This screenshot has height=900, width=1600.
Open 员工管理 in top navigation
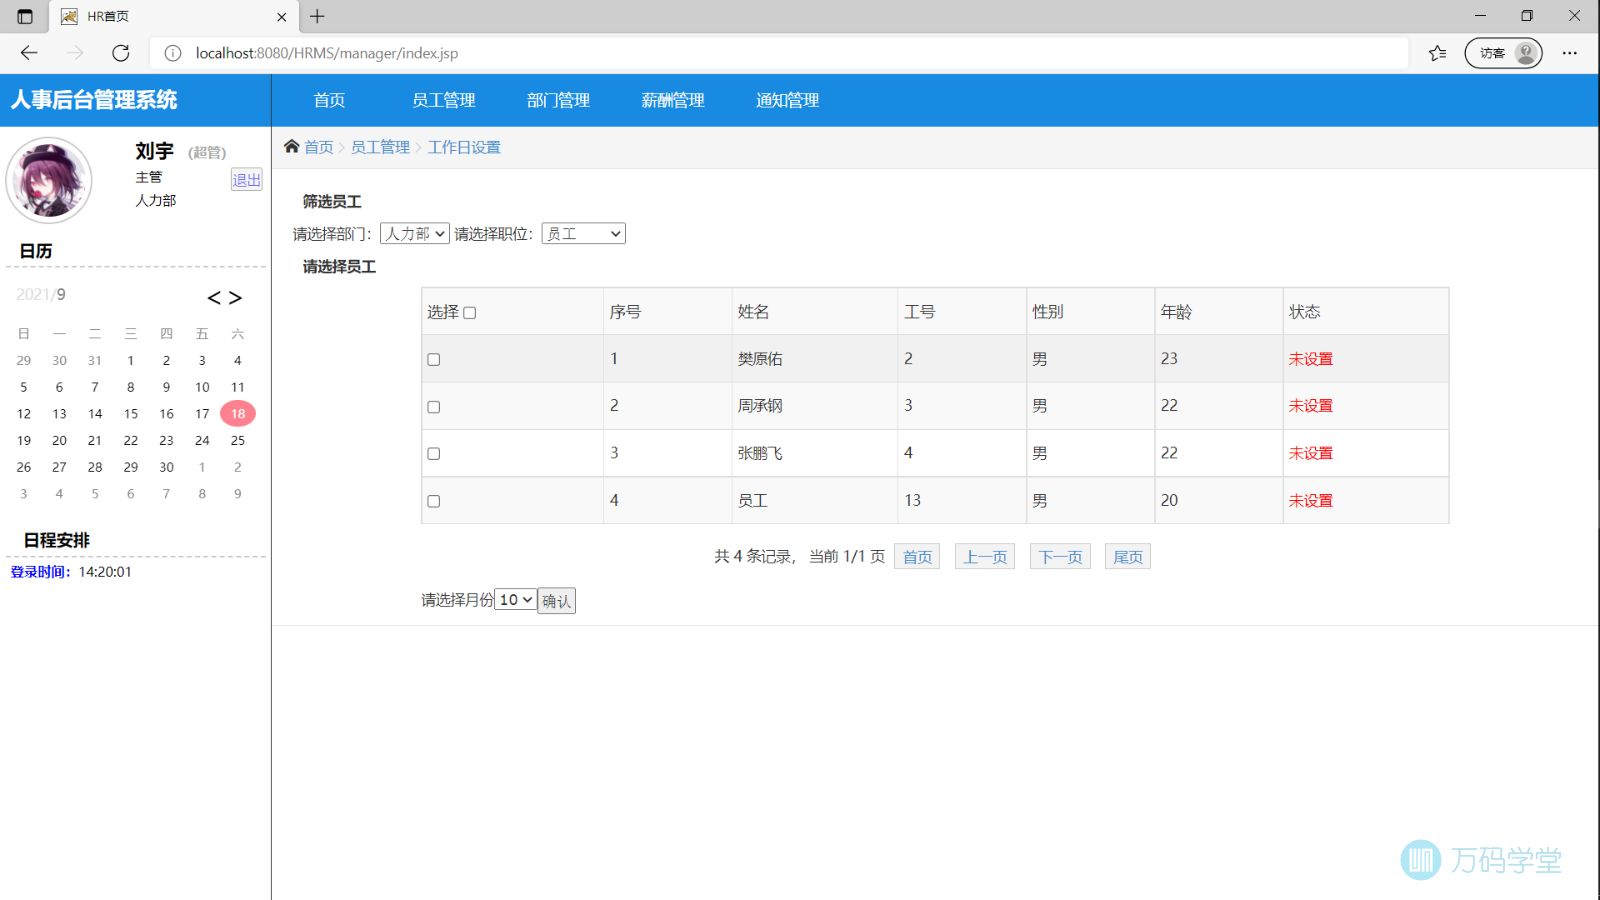443,100
